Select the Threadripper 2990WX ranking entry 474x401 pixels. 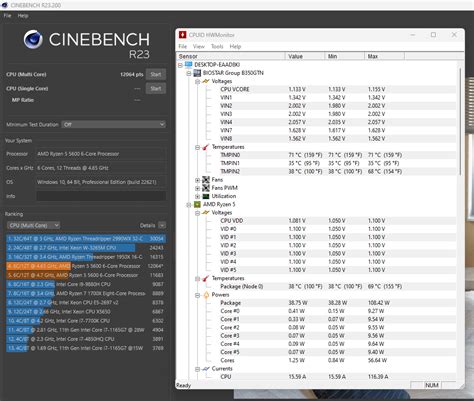coord(85,239)
